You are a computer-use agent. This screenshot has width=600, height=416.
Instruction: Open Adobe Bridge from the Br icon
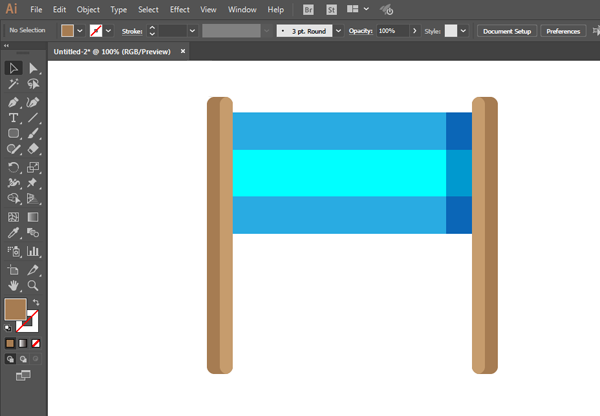tap(308, 9)
